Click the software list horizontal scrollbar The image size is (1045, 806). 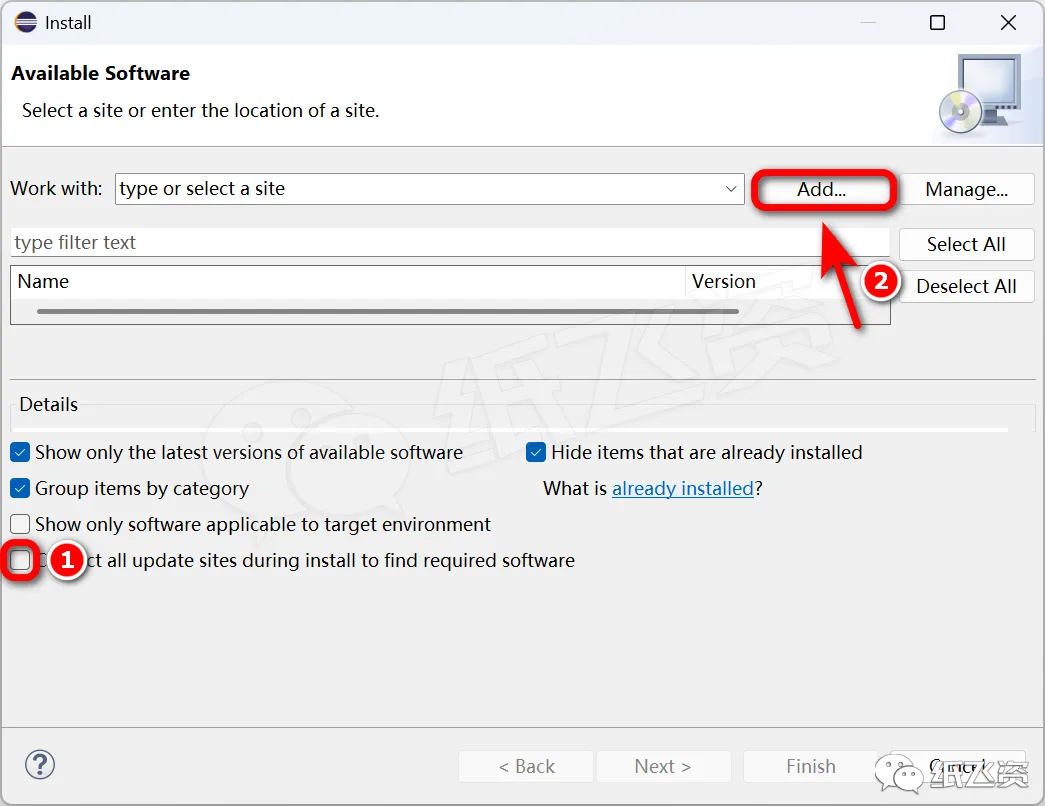click(x=388, y=312)
